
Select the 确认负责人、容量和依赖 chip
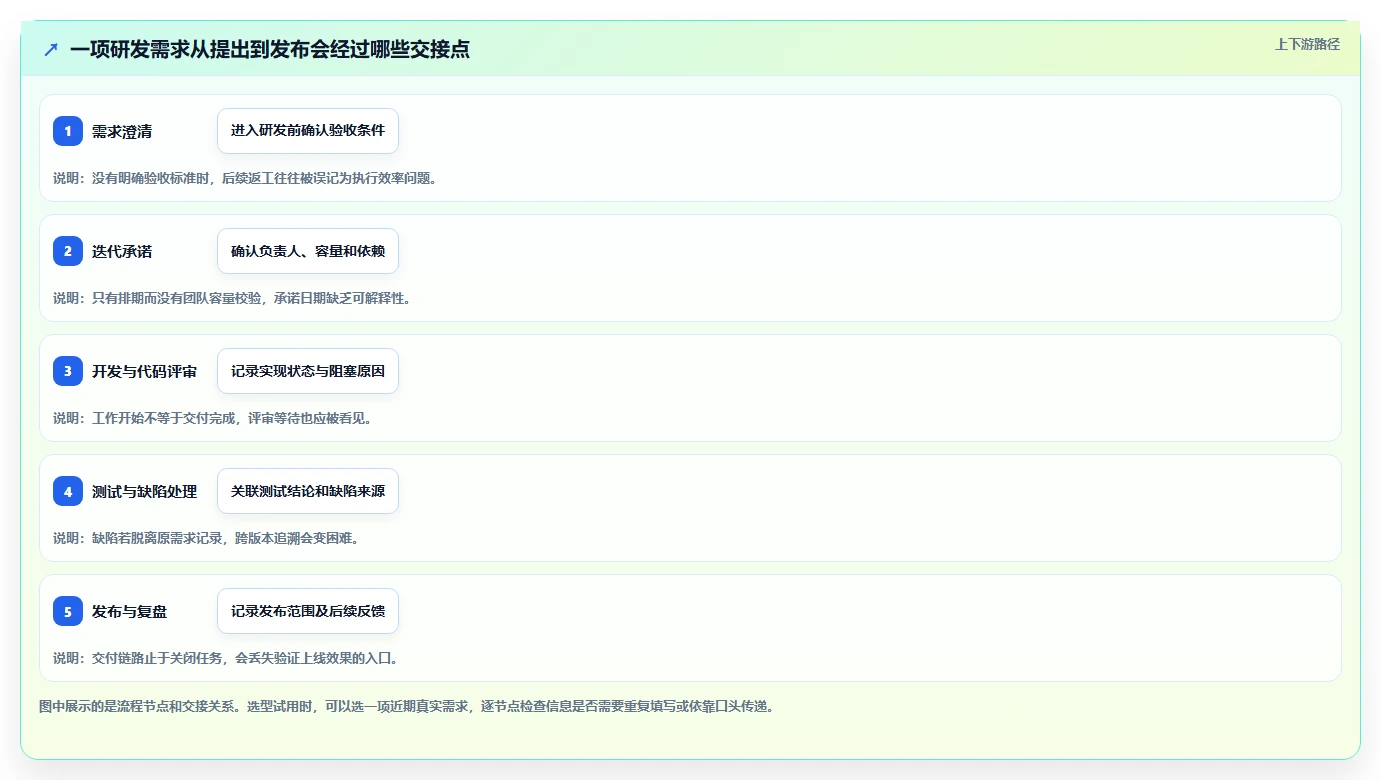click(x=308, y=251)
